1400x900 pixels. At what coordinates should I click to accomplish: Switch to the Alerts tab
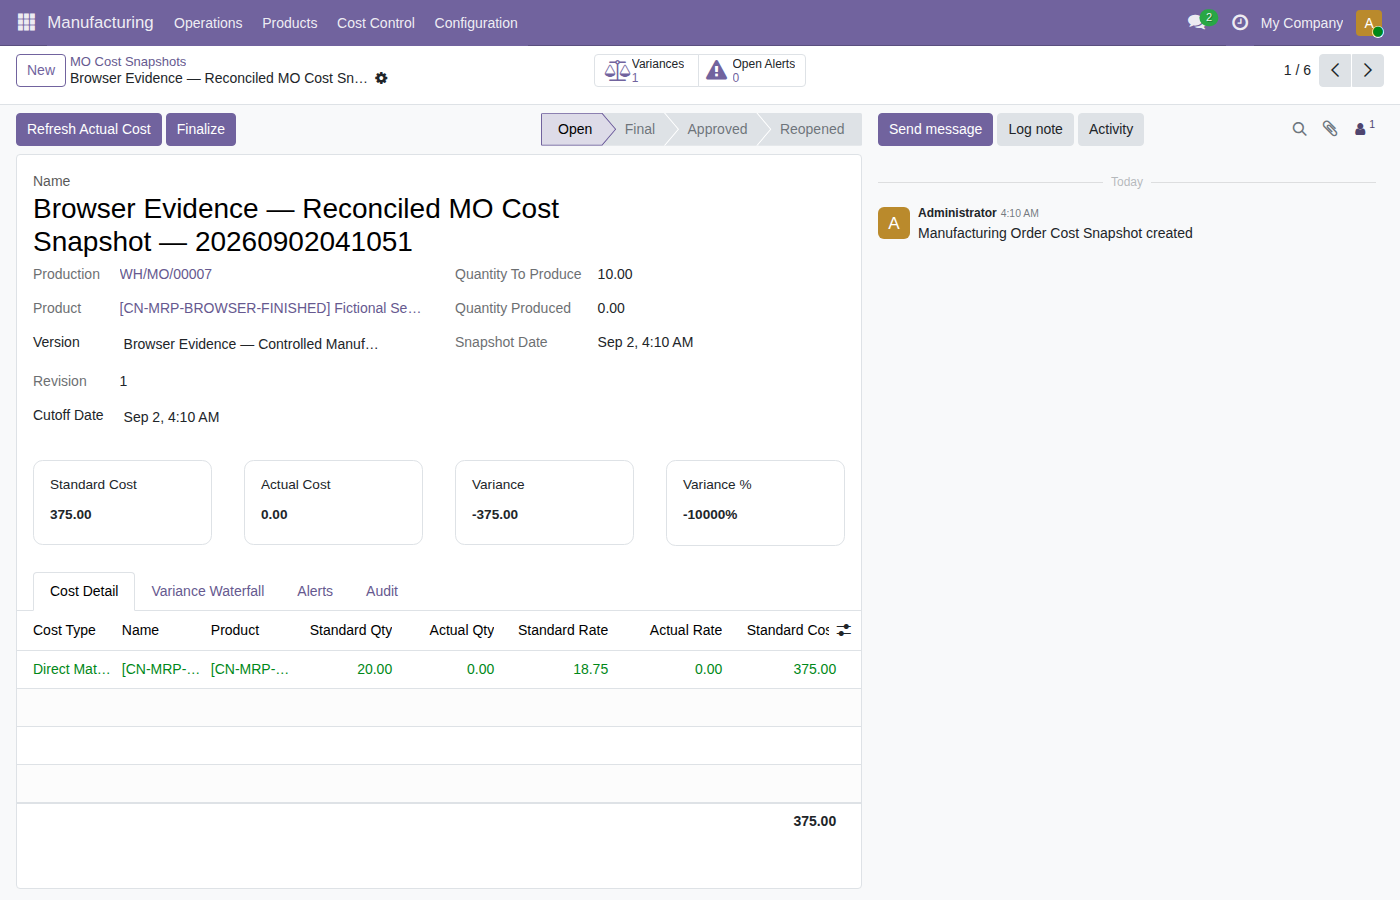[x=315, y=591]
